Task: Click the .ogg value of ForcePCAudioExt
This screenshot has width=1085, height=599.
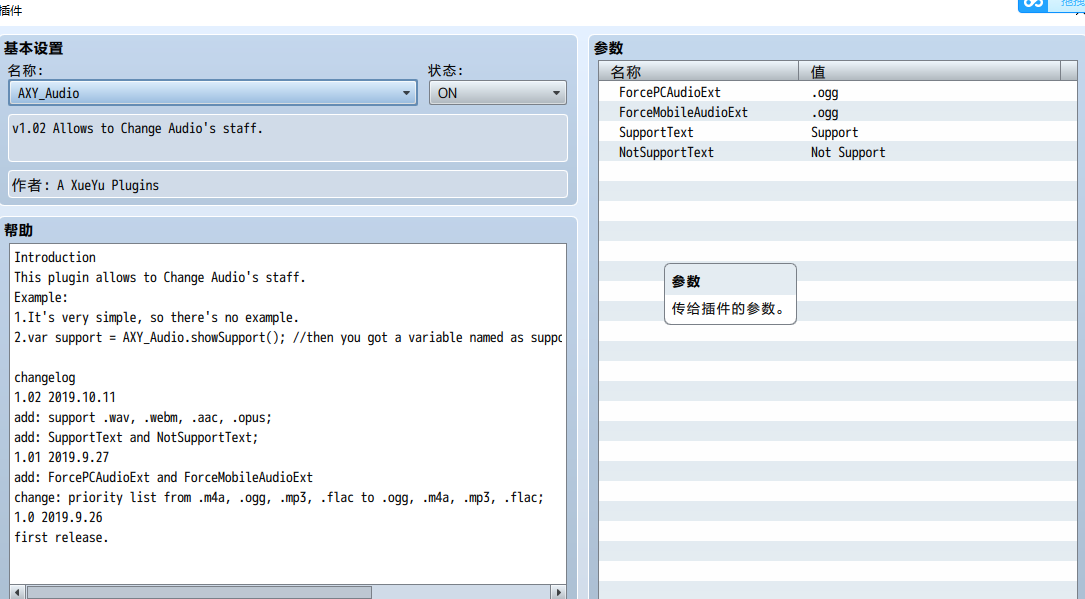Action: pos(824,92)
